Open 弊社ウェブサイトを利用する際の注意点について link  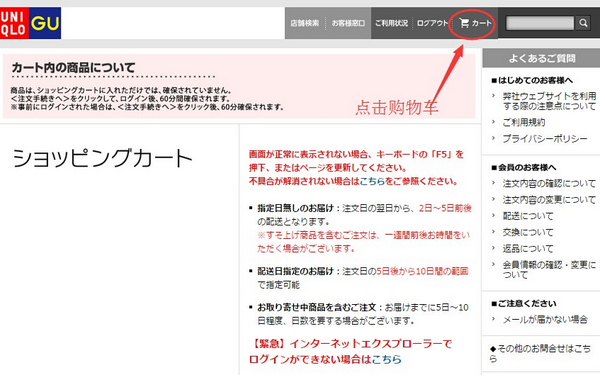[549, 101]
